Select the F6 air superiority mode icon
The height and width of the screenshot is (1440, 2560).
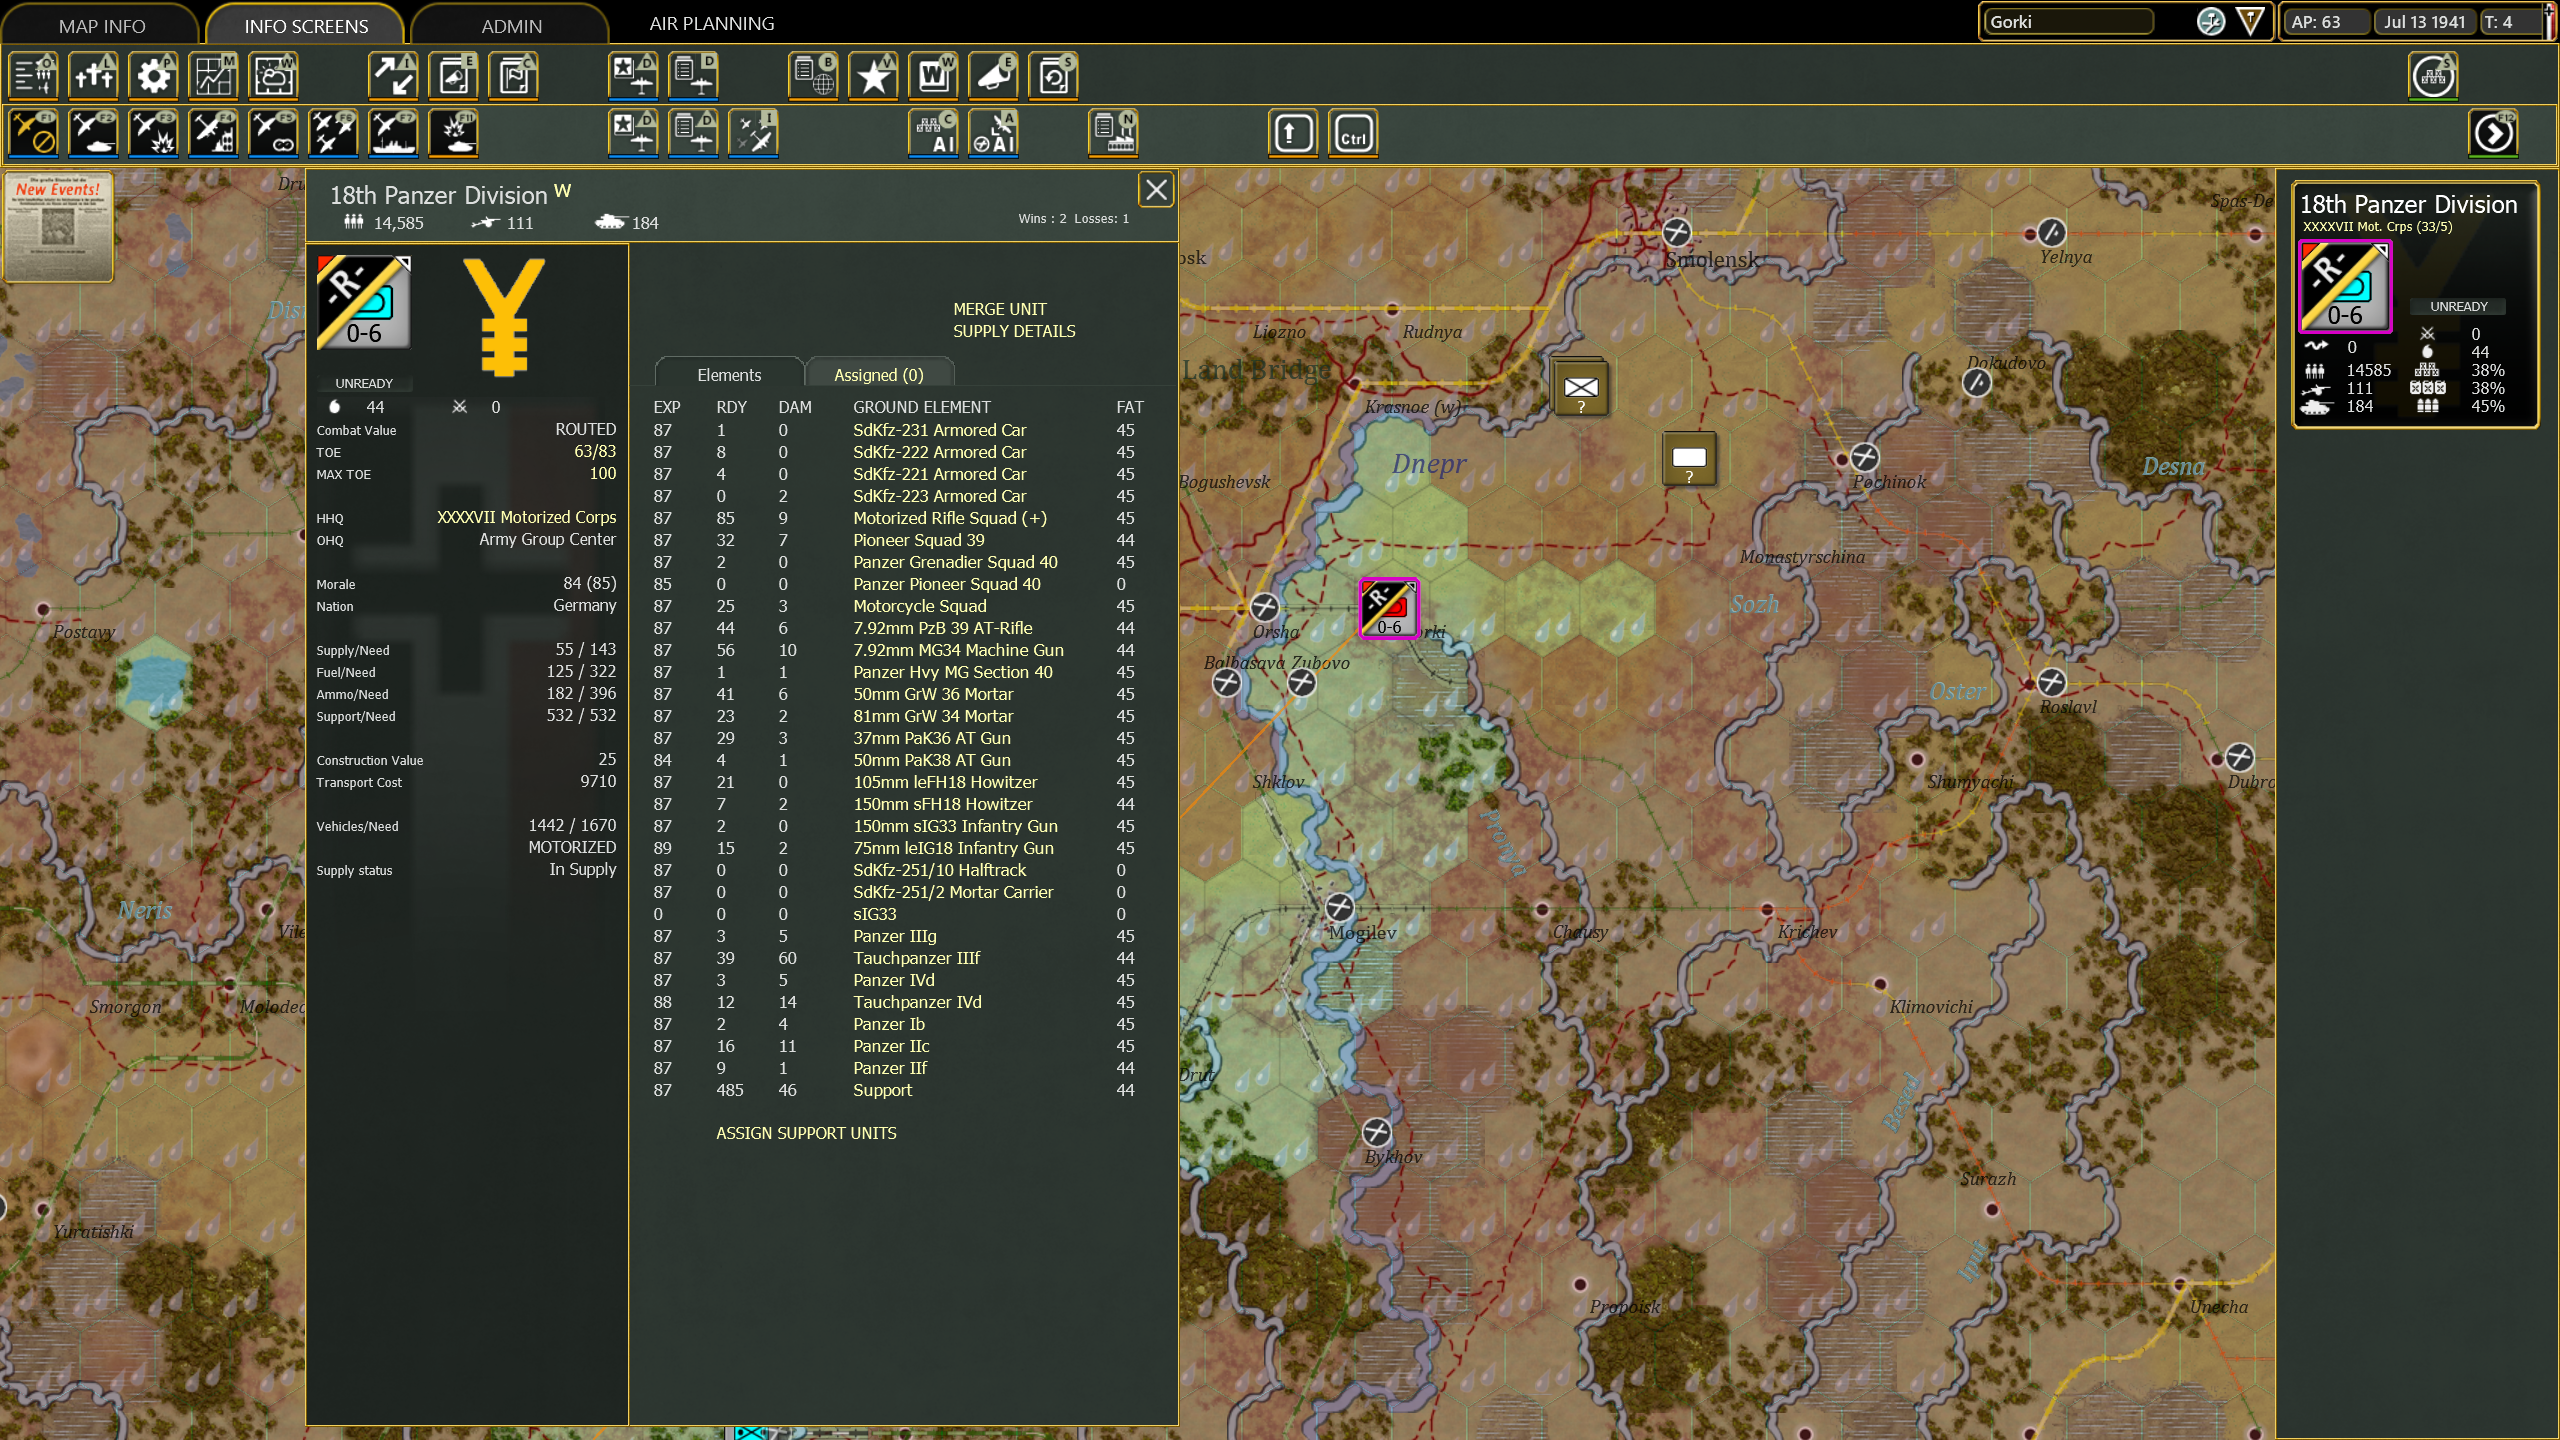[x=334, y=133]
